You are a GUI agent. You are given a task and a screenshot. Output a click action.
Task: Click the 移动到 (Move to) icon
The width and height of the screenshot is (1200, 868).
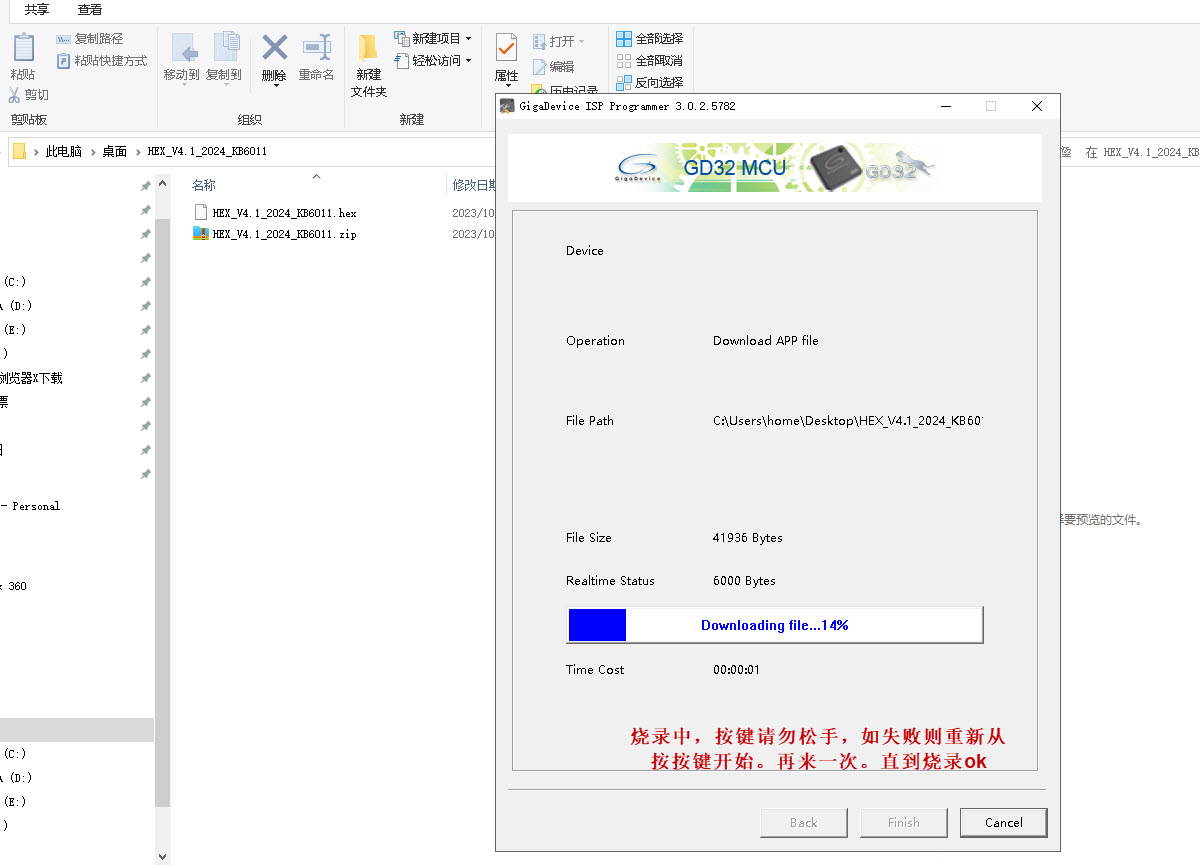click(183, 48)
